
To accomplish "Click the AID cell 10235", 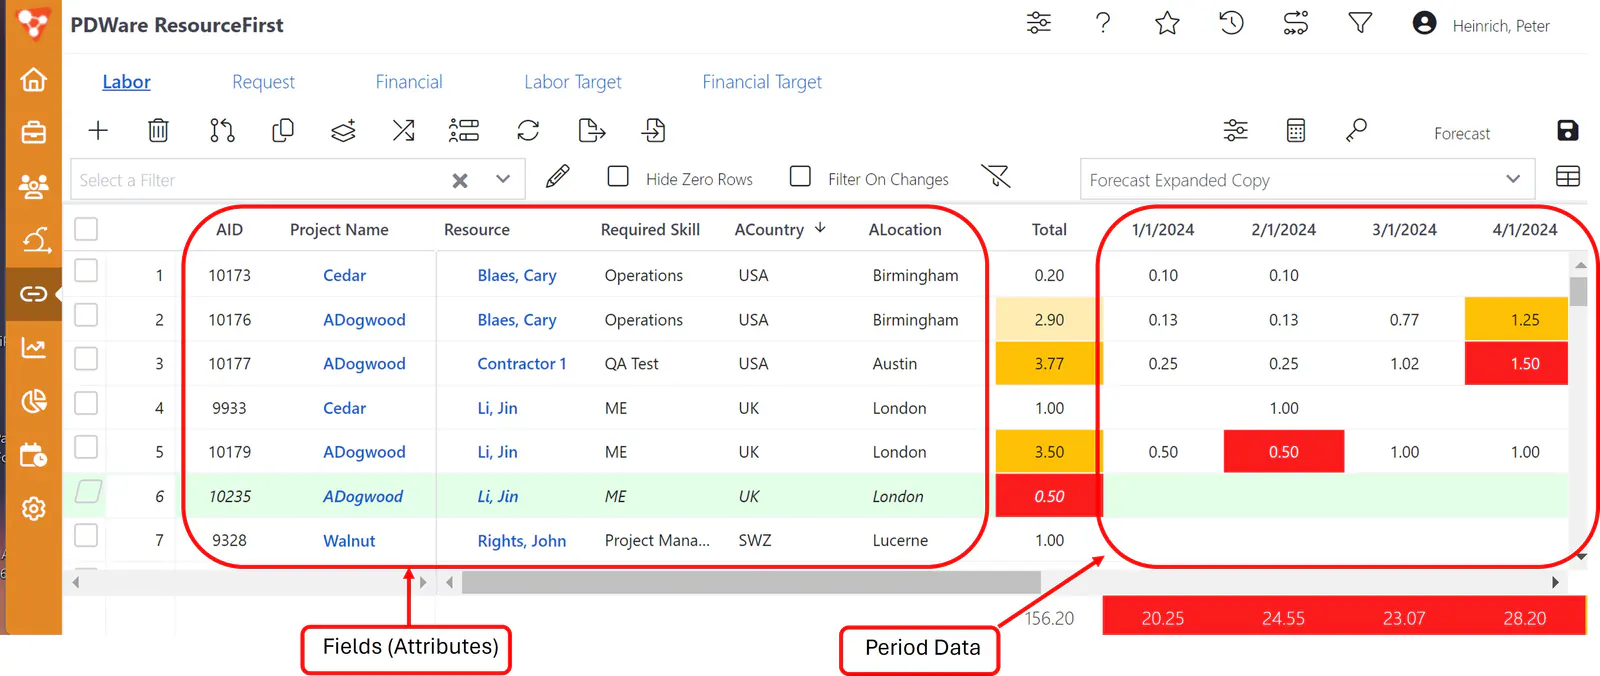I will pos(230,496).
